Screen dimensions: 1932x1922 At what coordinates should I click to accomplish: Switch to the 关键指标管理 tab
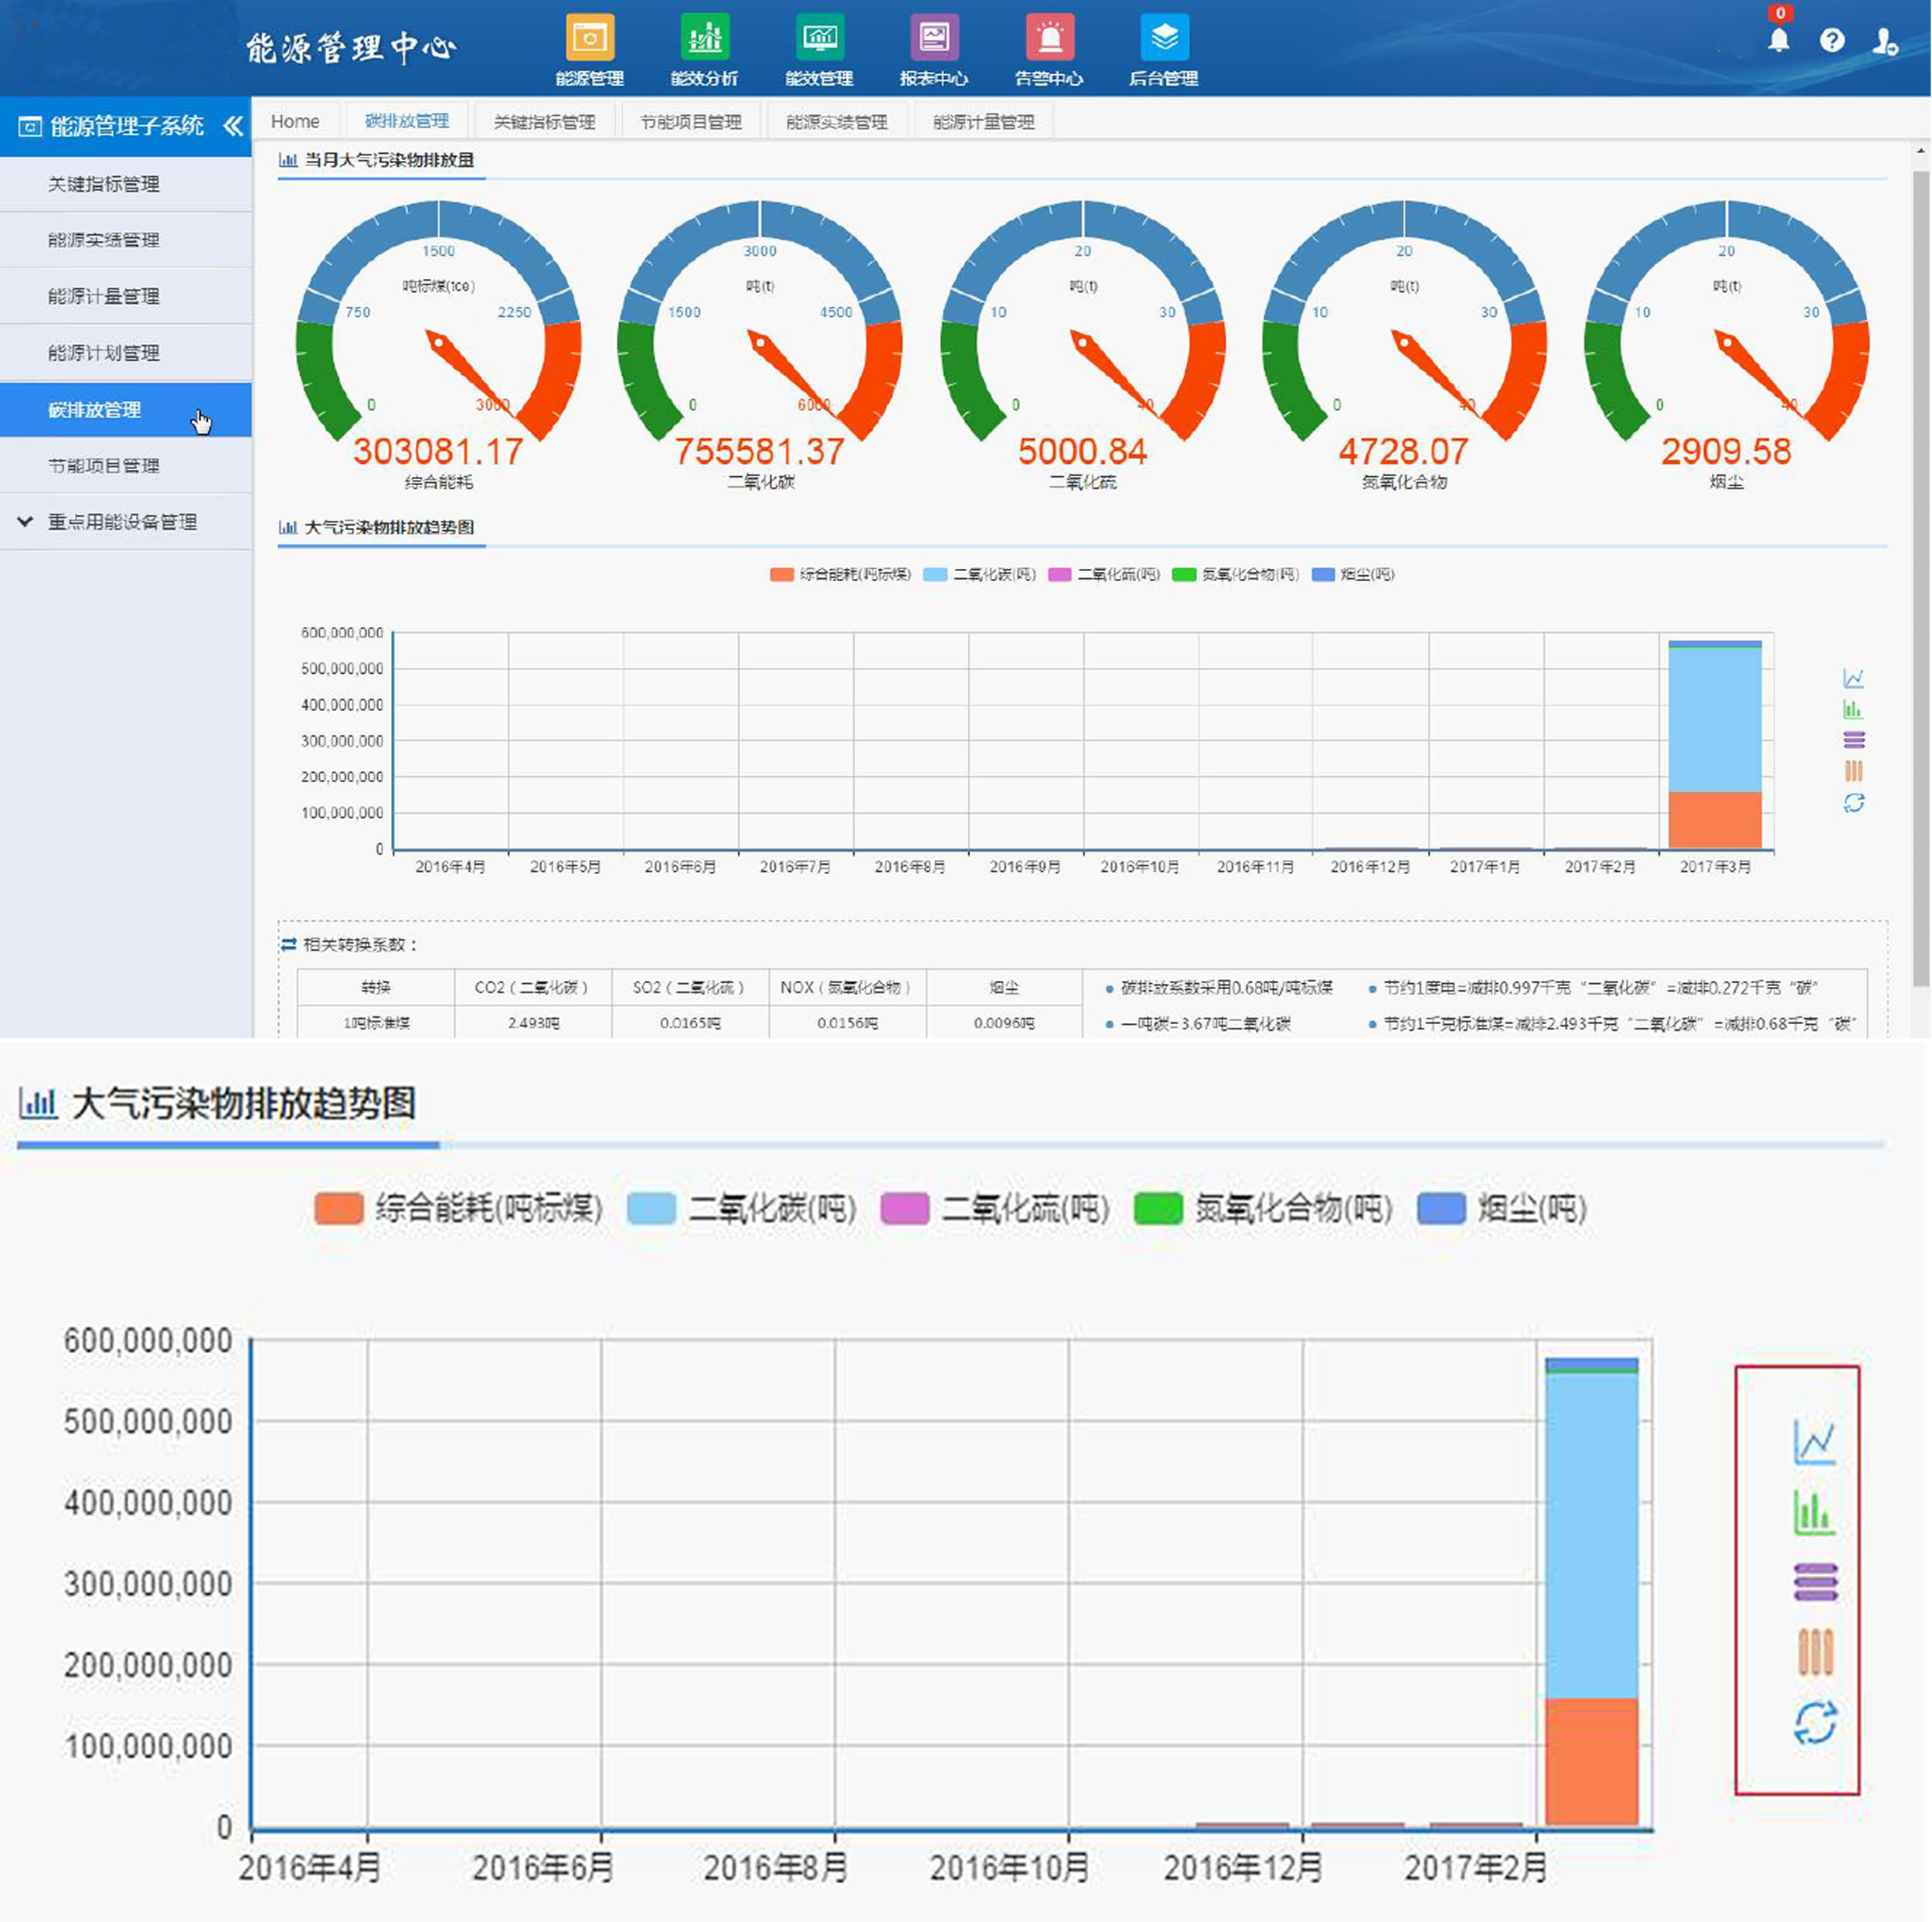click(545, 121)
